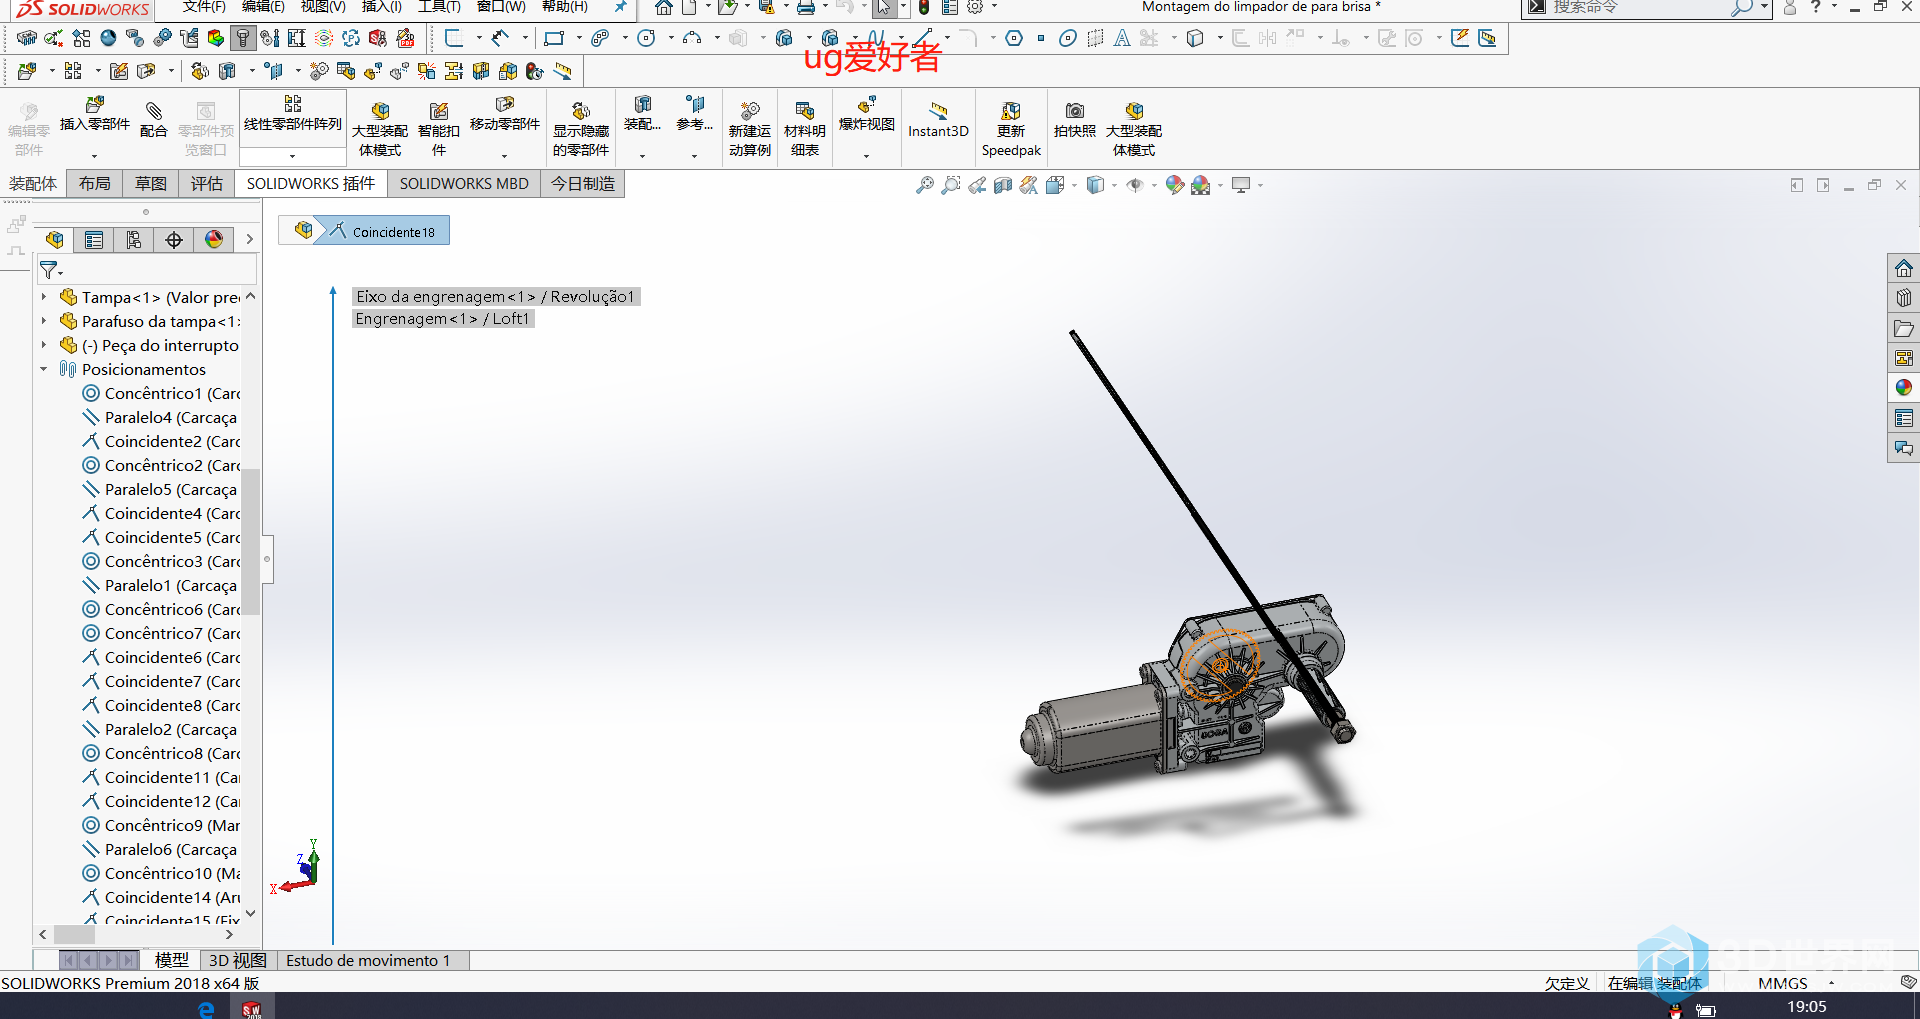
Task: Click New Motion Study icon (新建运动算例)
Action: click(x=750, y=111)
